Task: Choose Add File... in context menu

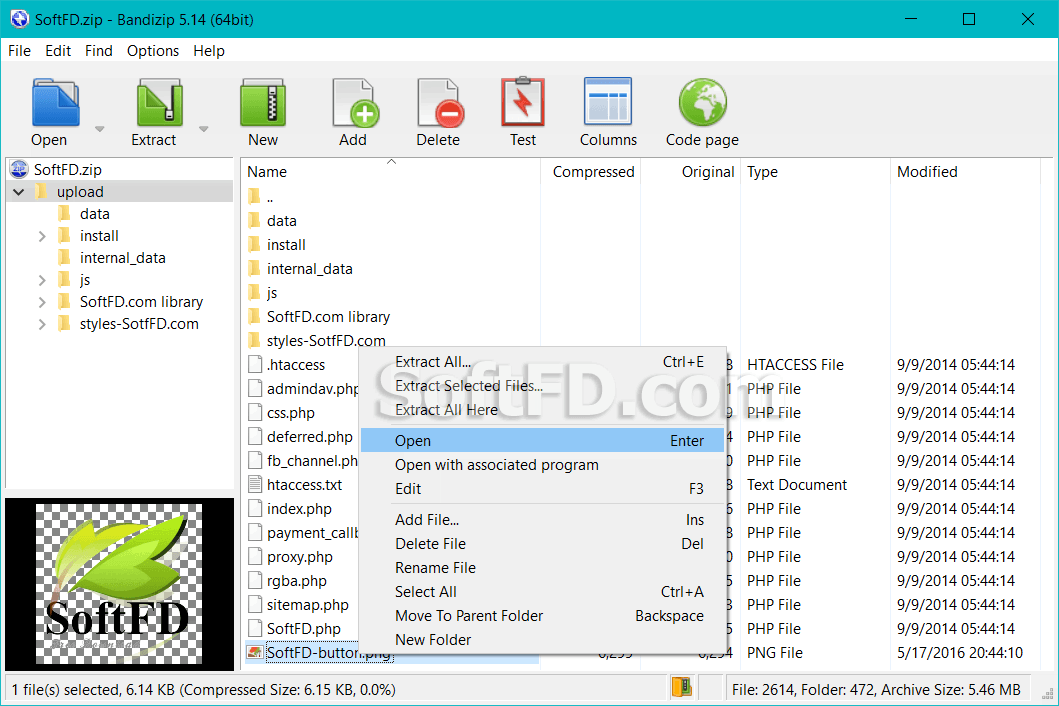Action: (542, 520)
